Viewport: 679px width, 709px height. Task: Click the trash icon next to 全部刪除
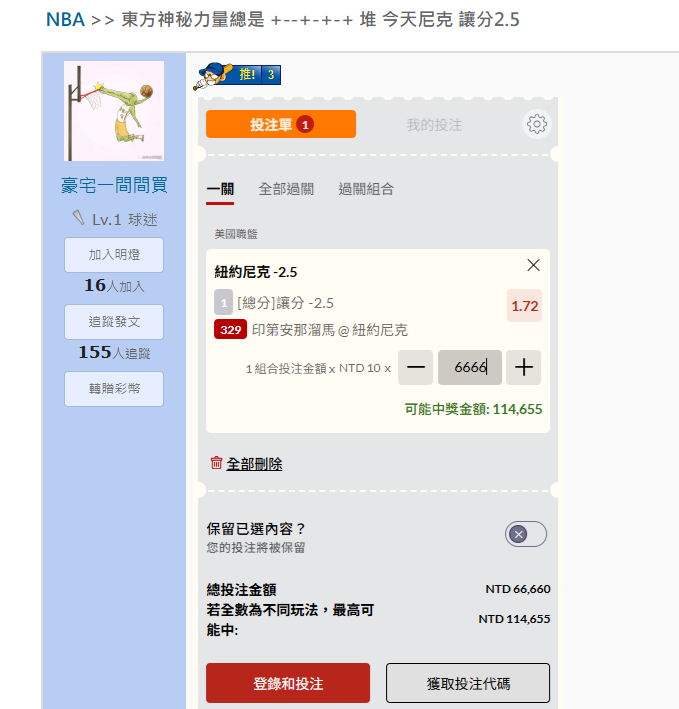click(x=216, y=463)
